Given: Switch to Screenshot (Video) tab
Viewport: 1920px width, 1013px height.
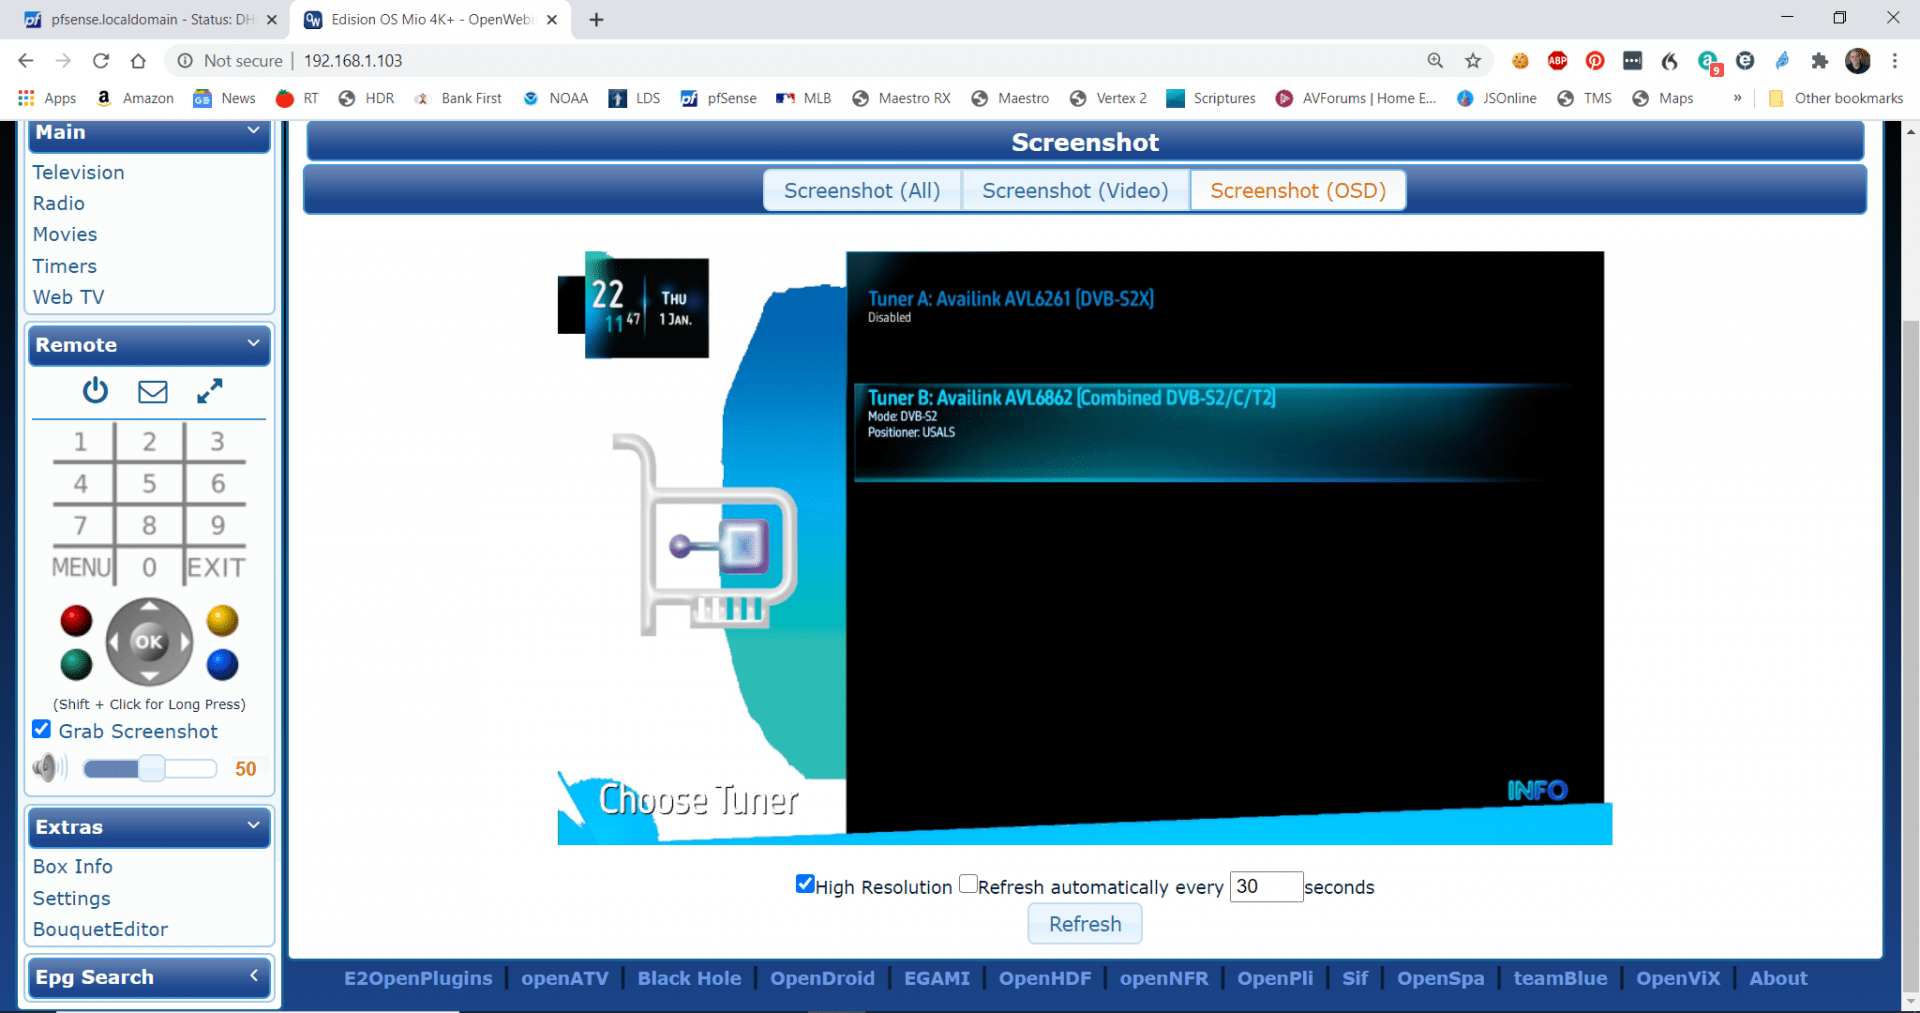Looking at the screenshot, I should 1075,190.
